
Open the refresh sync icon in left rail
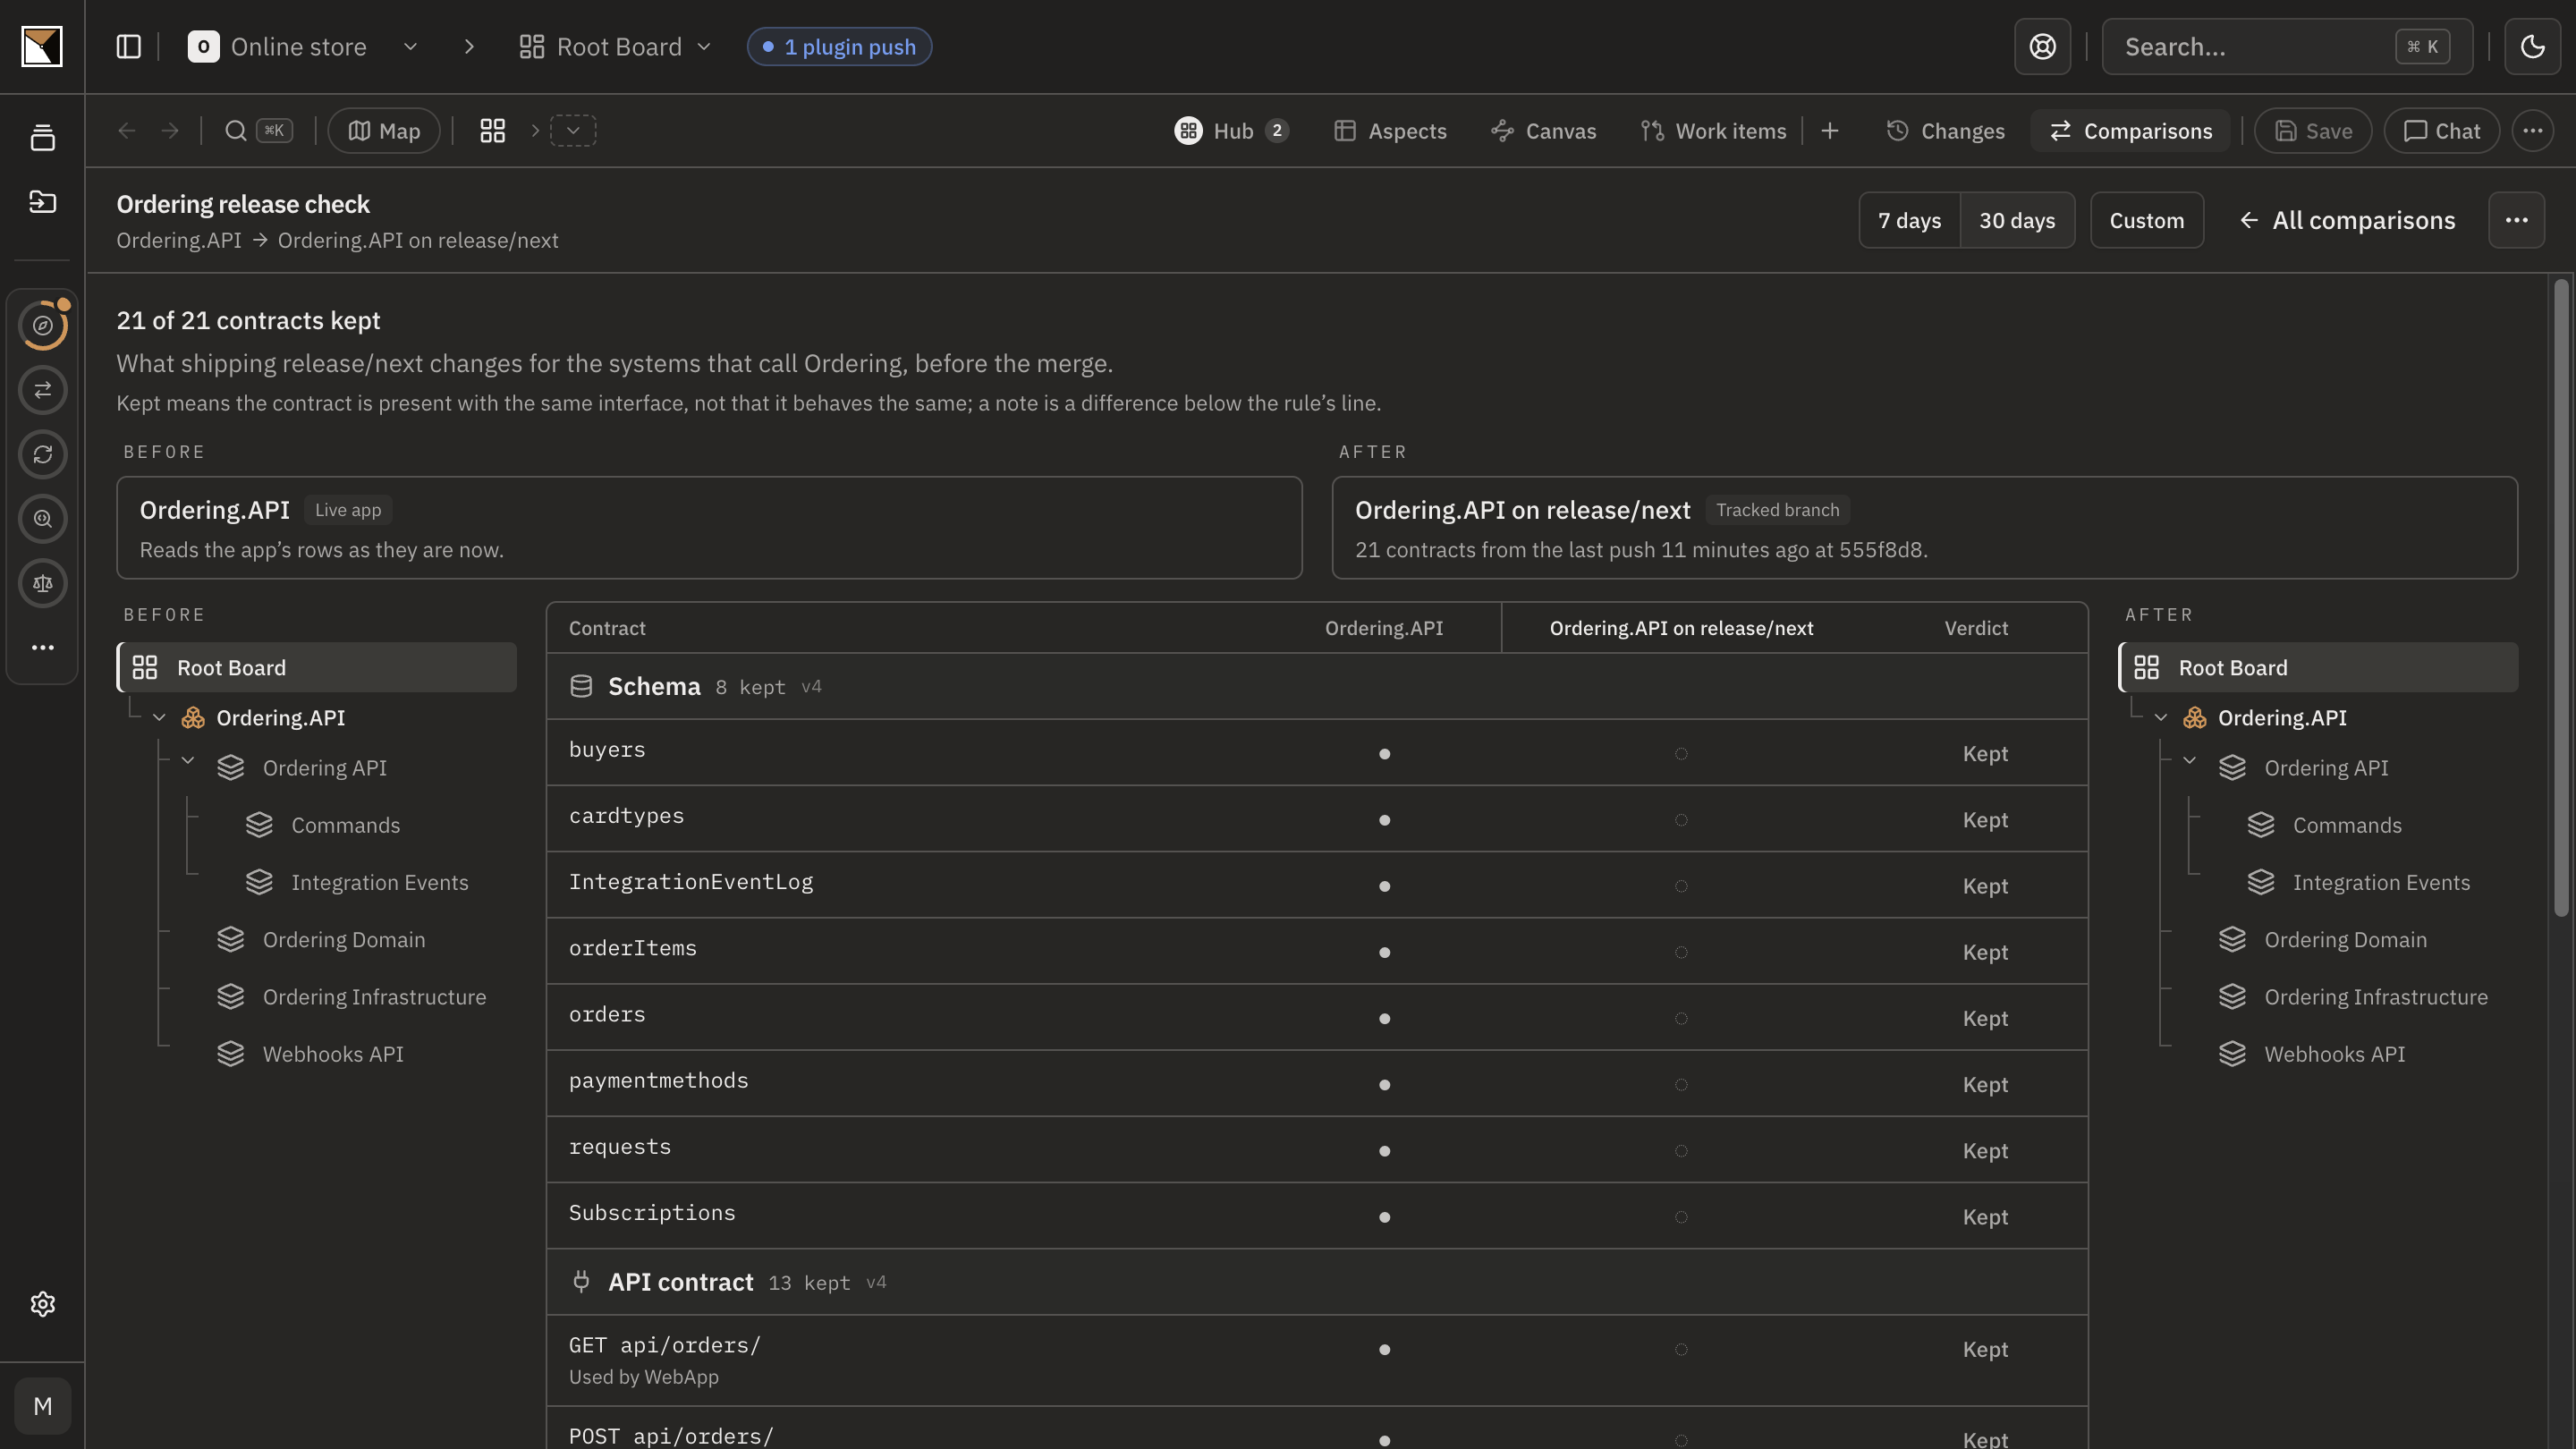click(x=42, y=455)
